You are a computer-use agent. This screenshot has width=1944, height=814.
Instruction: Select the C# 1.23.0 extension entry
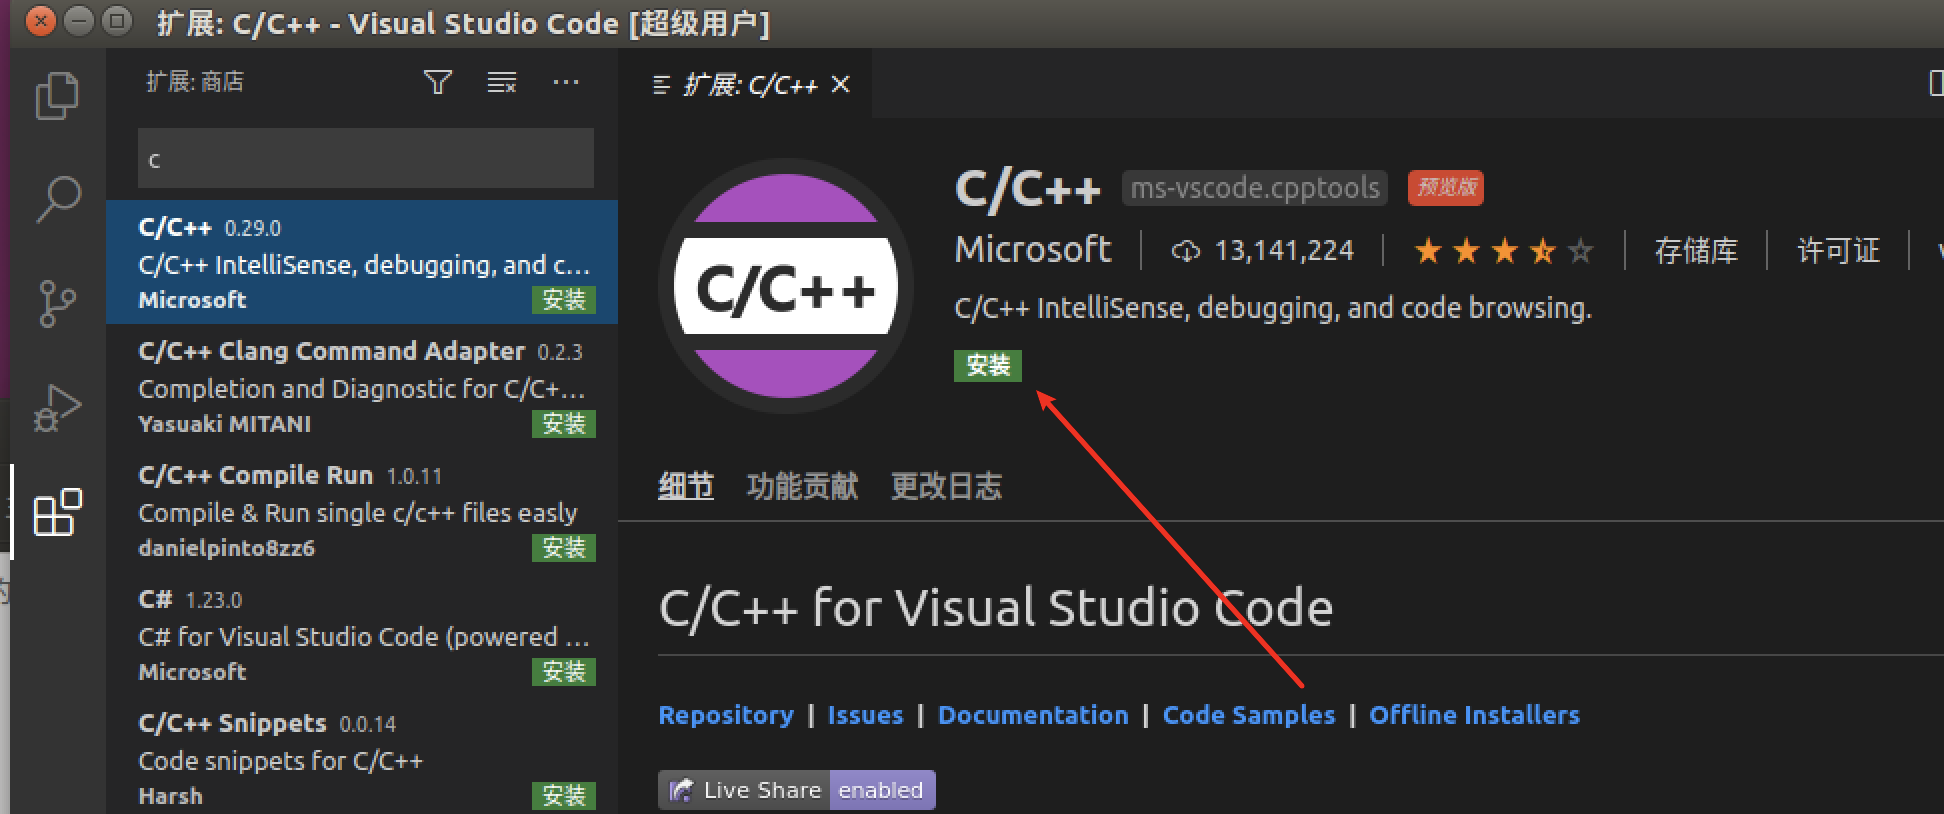click(x=362, y=634)
